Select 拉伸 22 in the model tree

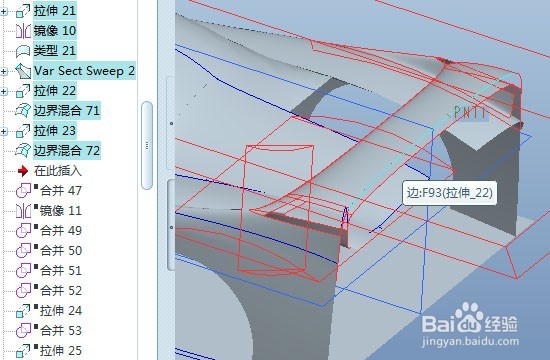[55, 91]
